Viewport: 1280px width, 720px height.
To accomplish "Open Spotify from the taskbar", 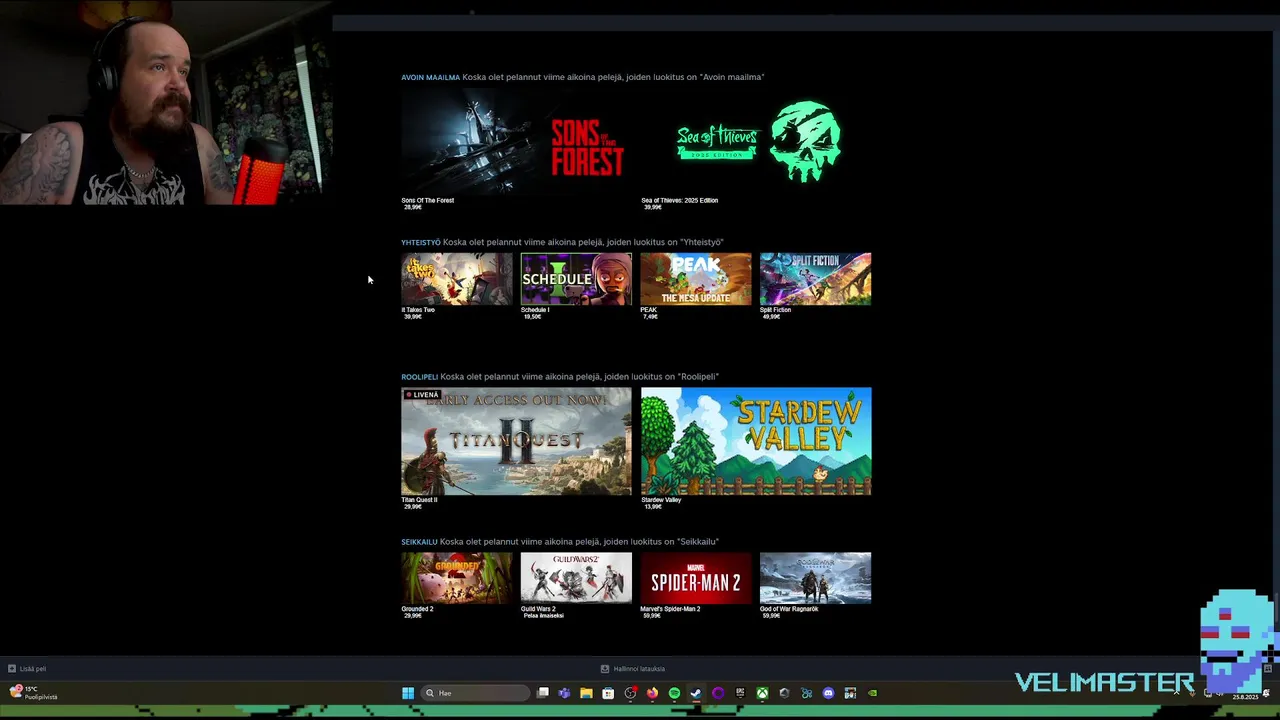I will [x=674, y=693].
